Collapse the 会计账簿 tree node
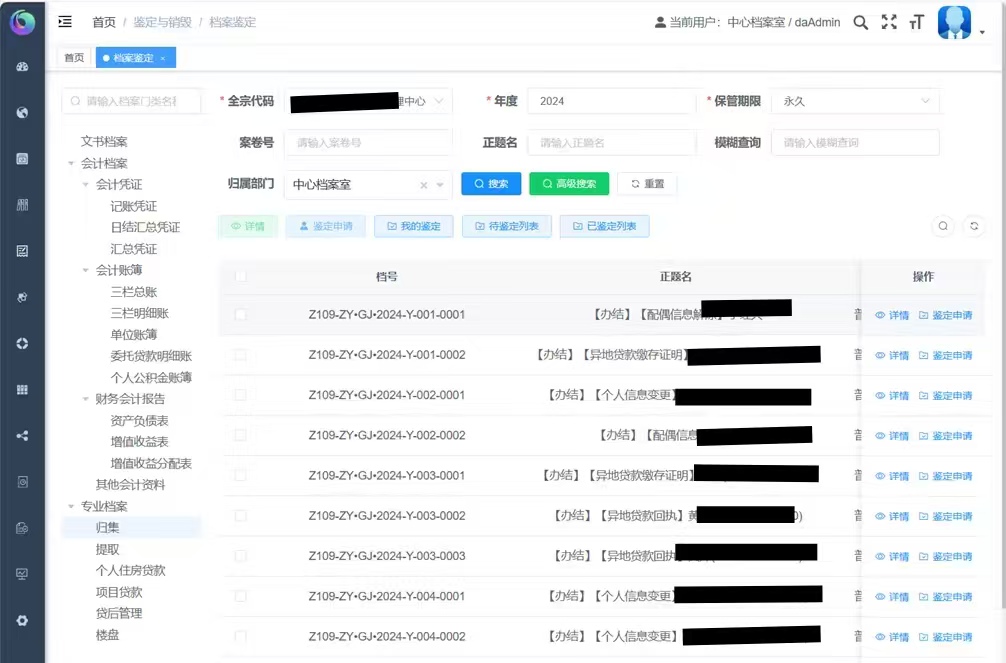The height and width of the screenshot is (663, 1006). click(x=86, y=270)
